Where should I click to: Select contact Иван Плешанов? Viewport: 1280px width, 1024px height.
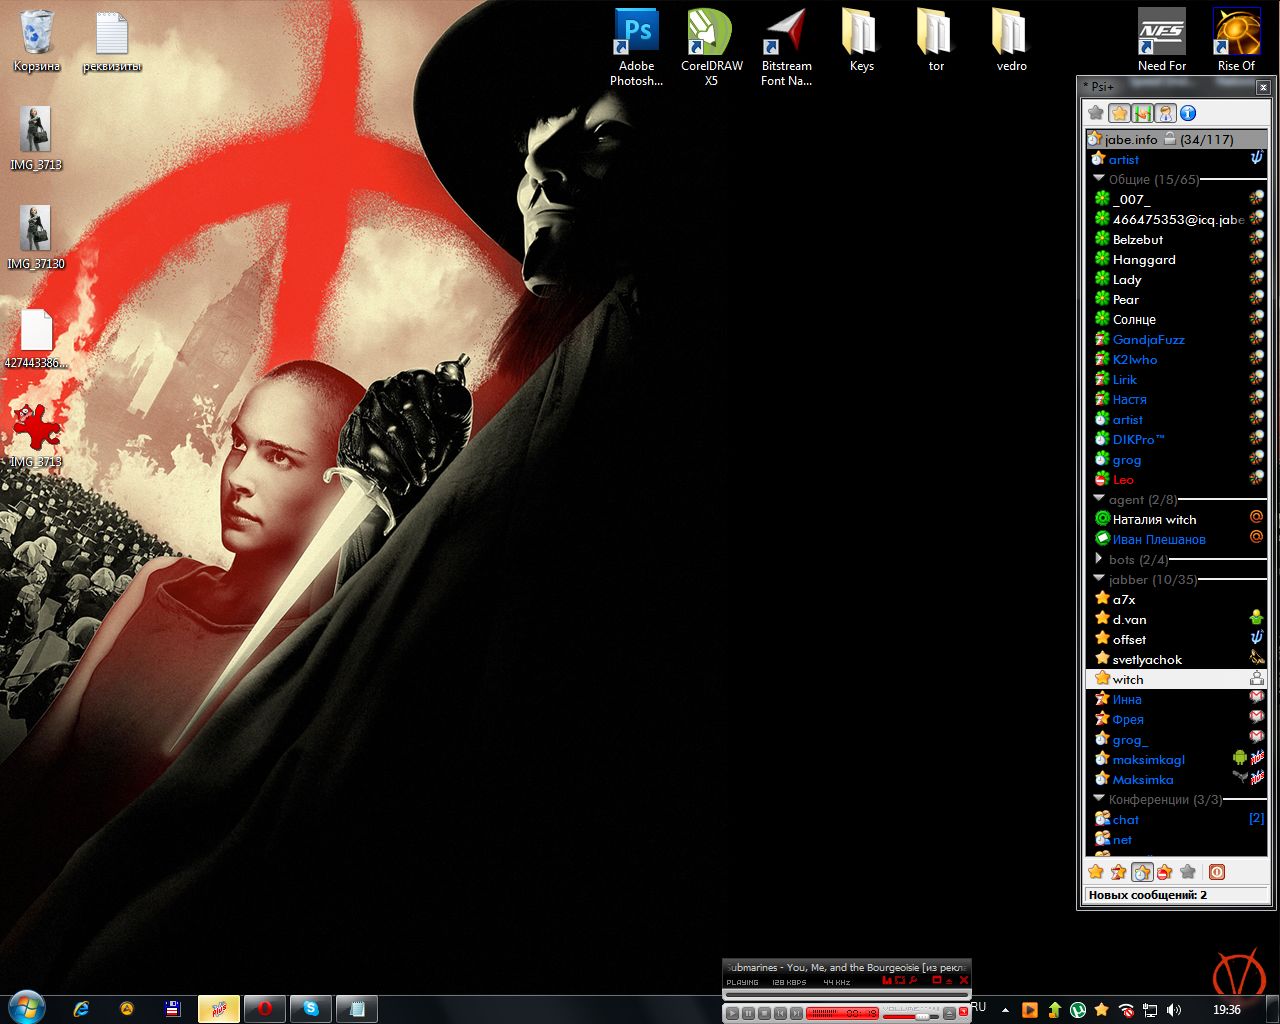click(x=1177, y=539)
